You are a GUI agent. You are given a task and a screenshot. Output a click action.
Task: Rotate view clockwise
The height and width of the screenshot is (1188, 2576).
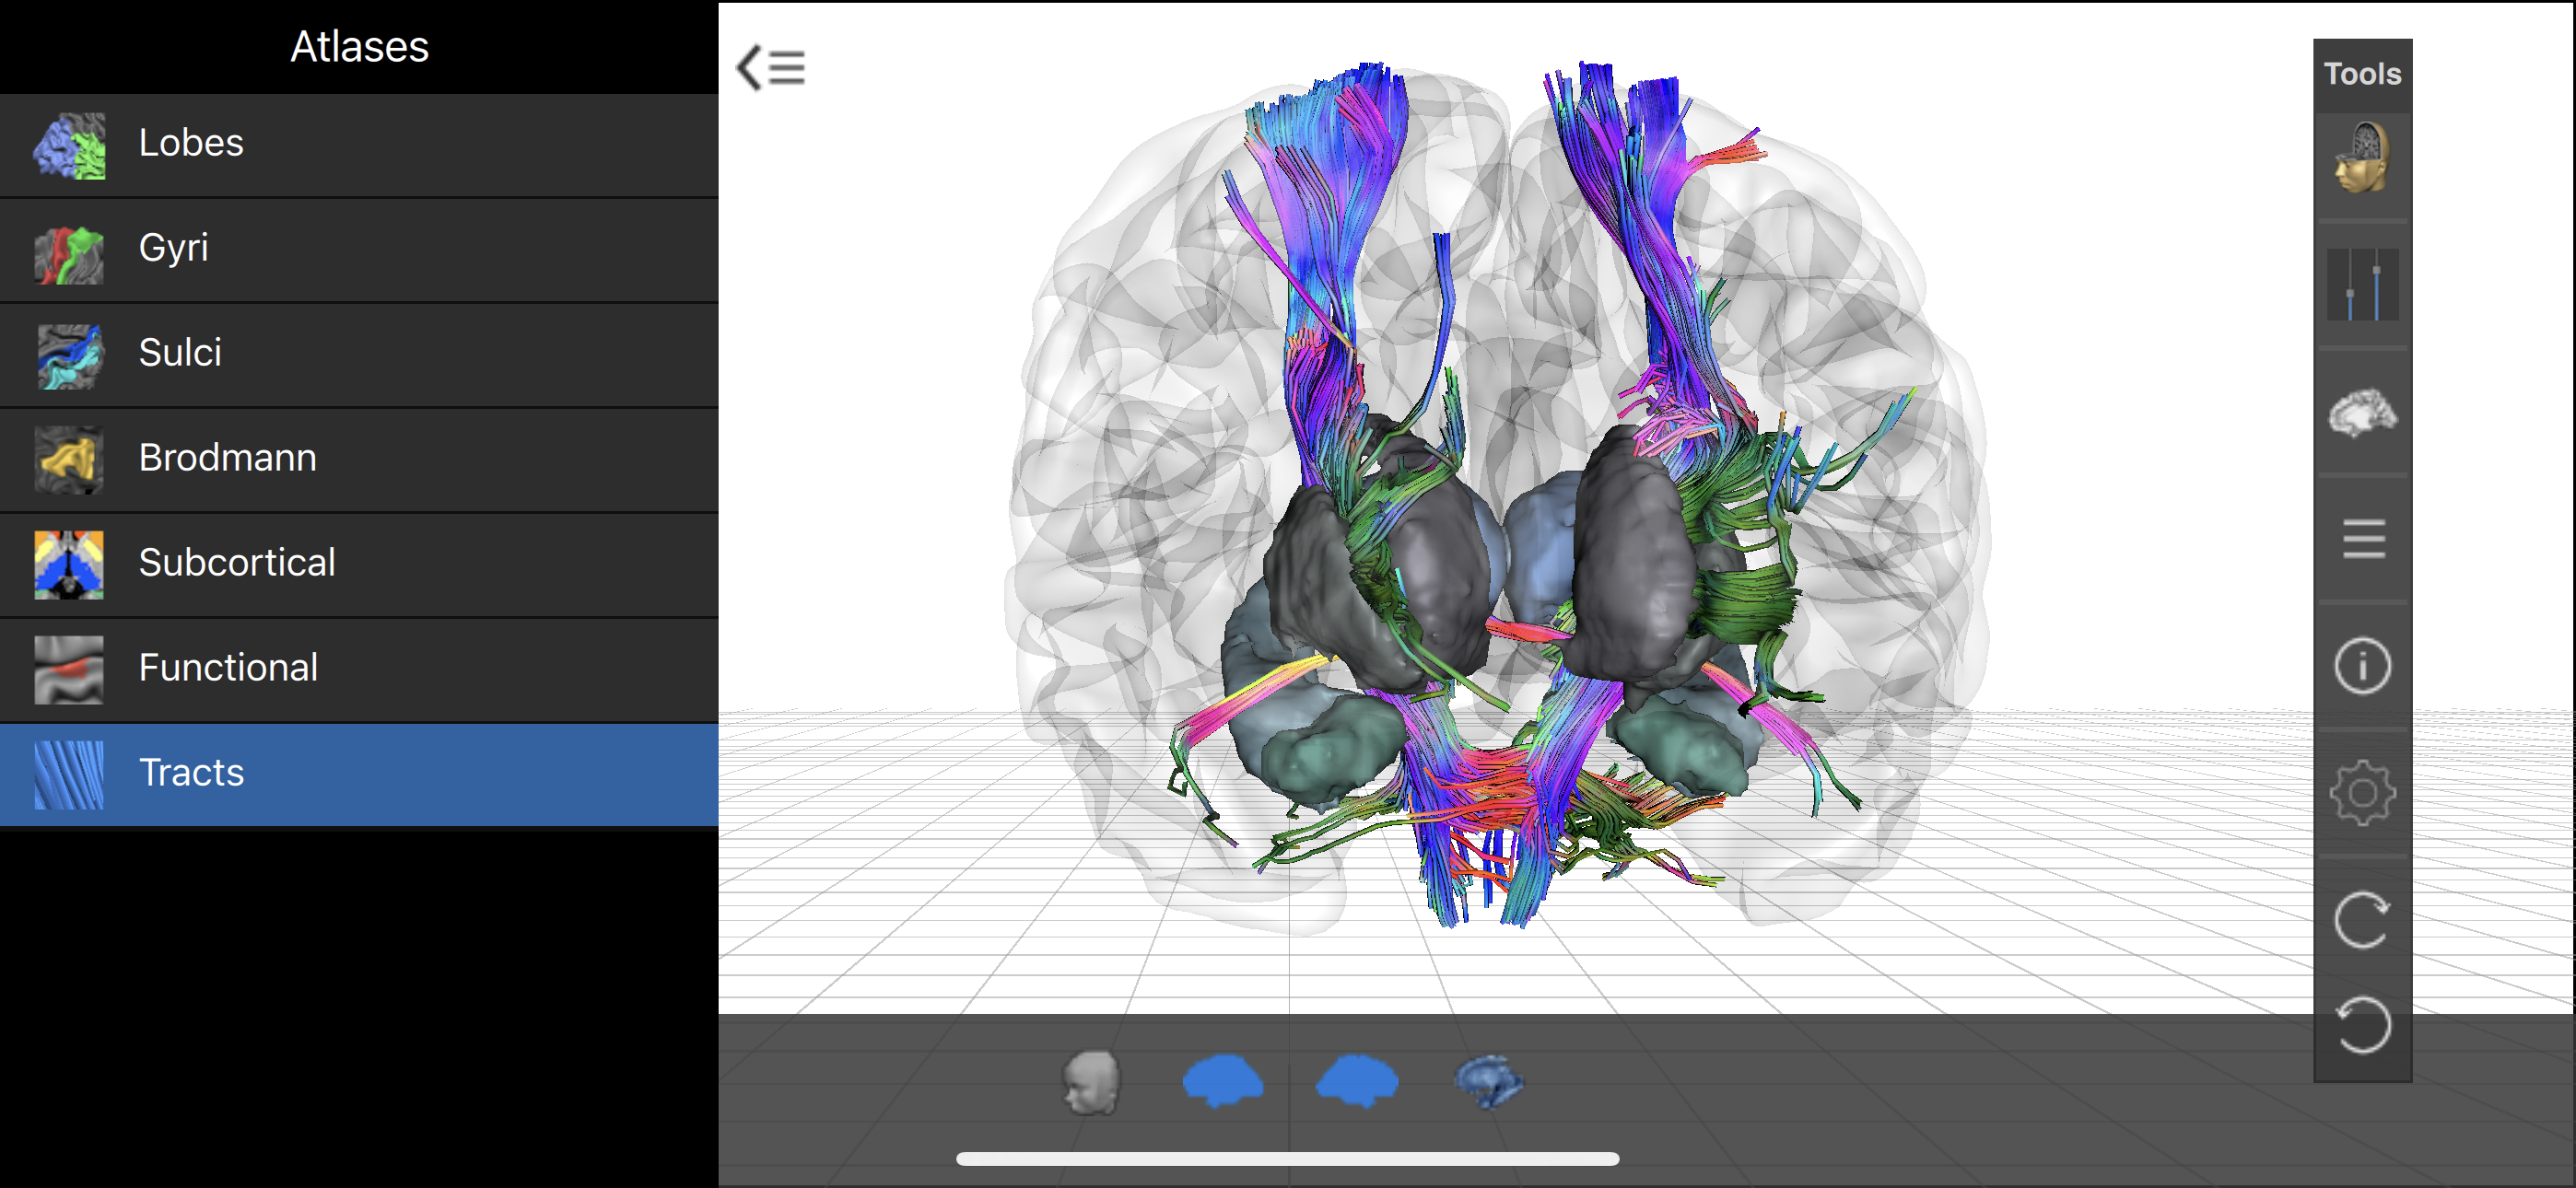pyautogui.click(x=2362, y=919)
